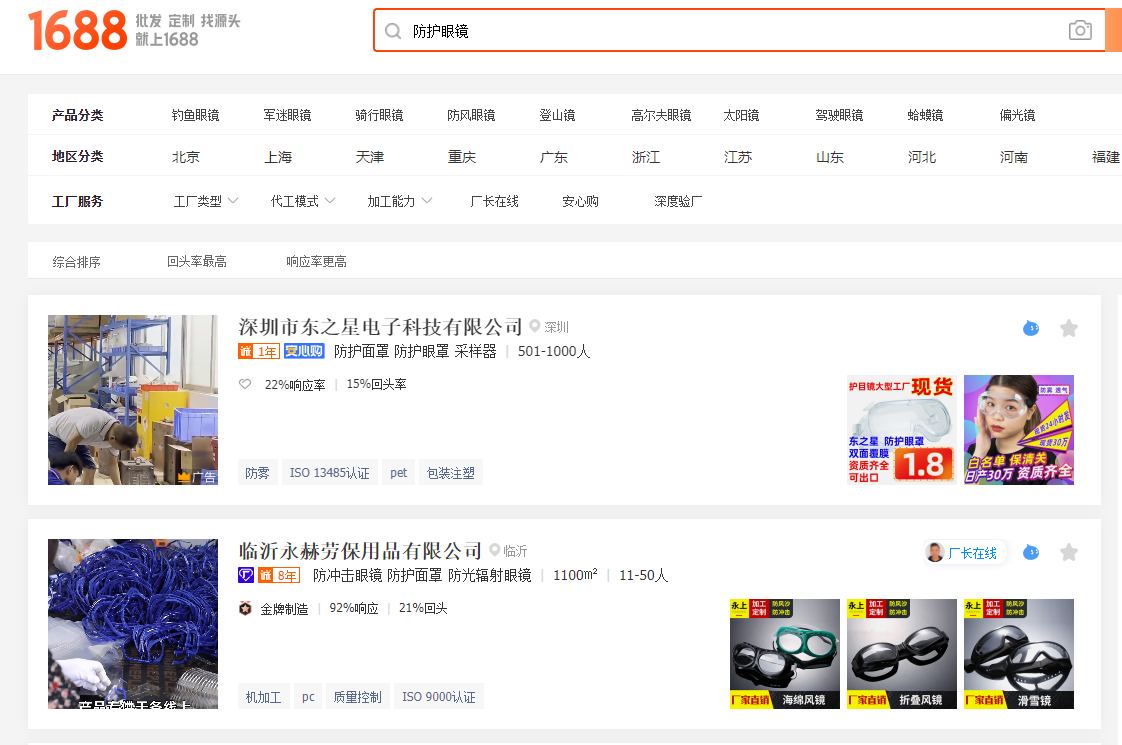
Task: Click the 金牌制造 medal icon
Action: click(245, 609)
